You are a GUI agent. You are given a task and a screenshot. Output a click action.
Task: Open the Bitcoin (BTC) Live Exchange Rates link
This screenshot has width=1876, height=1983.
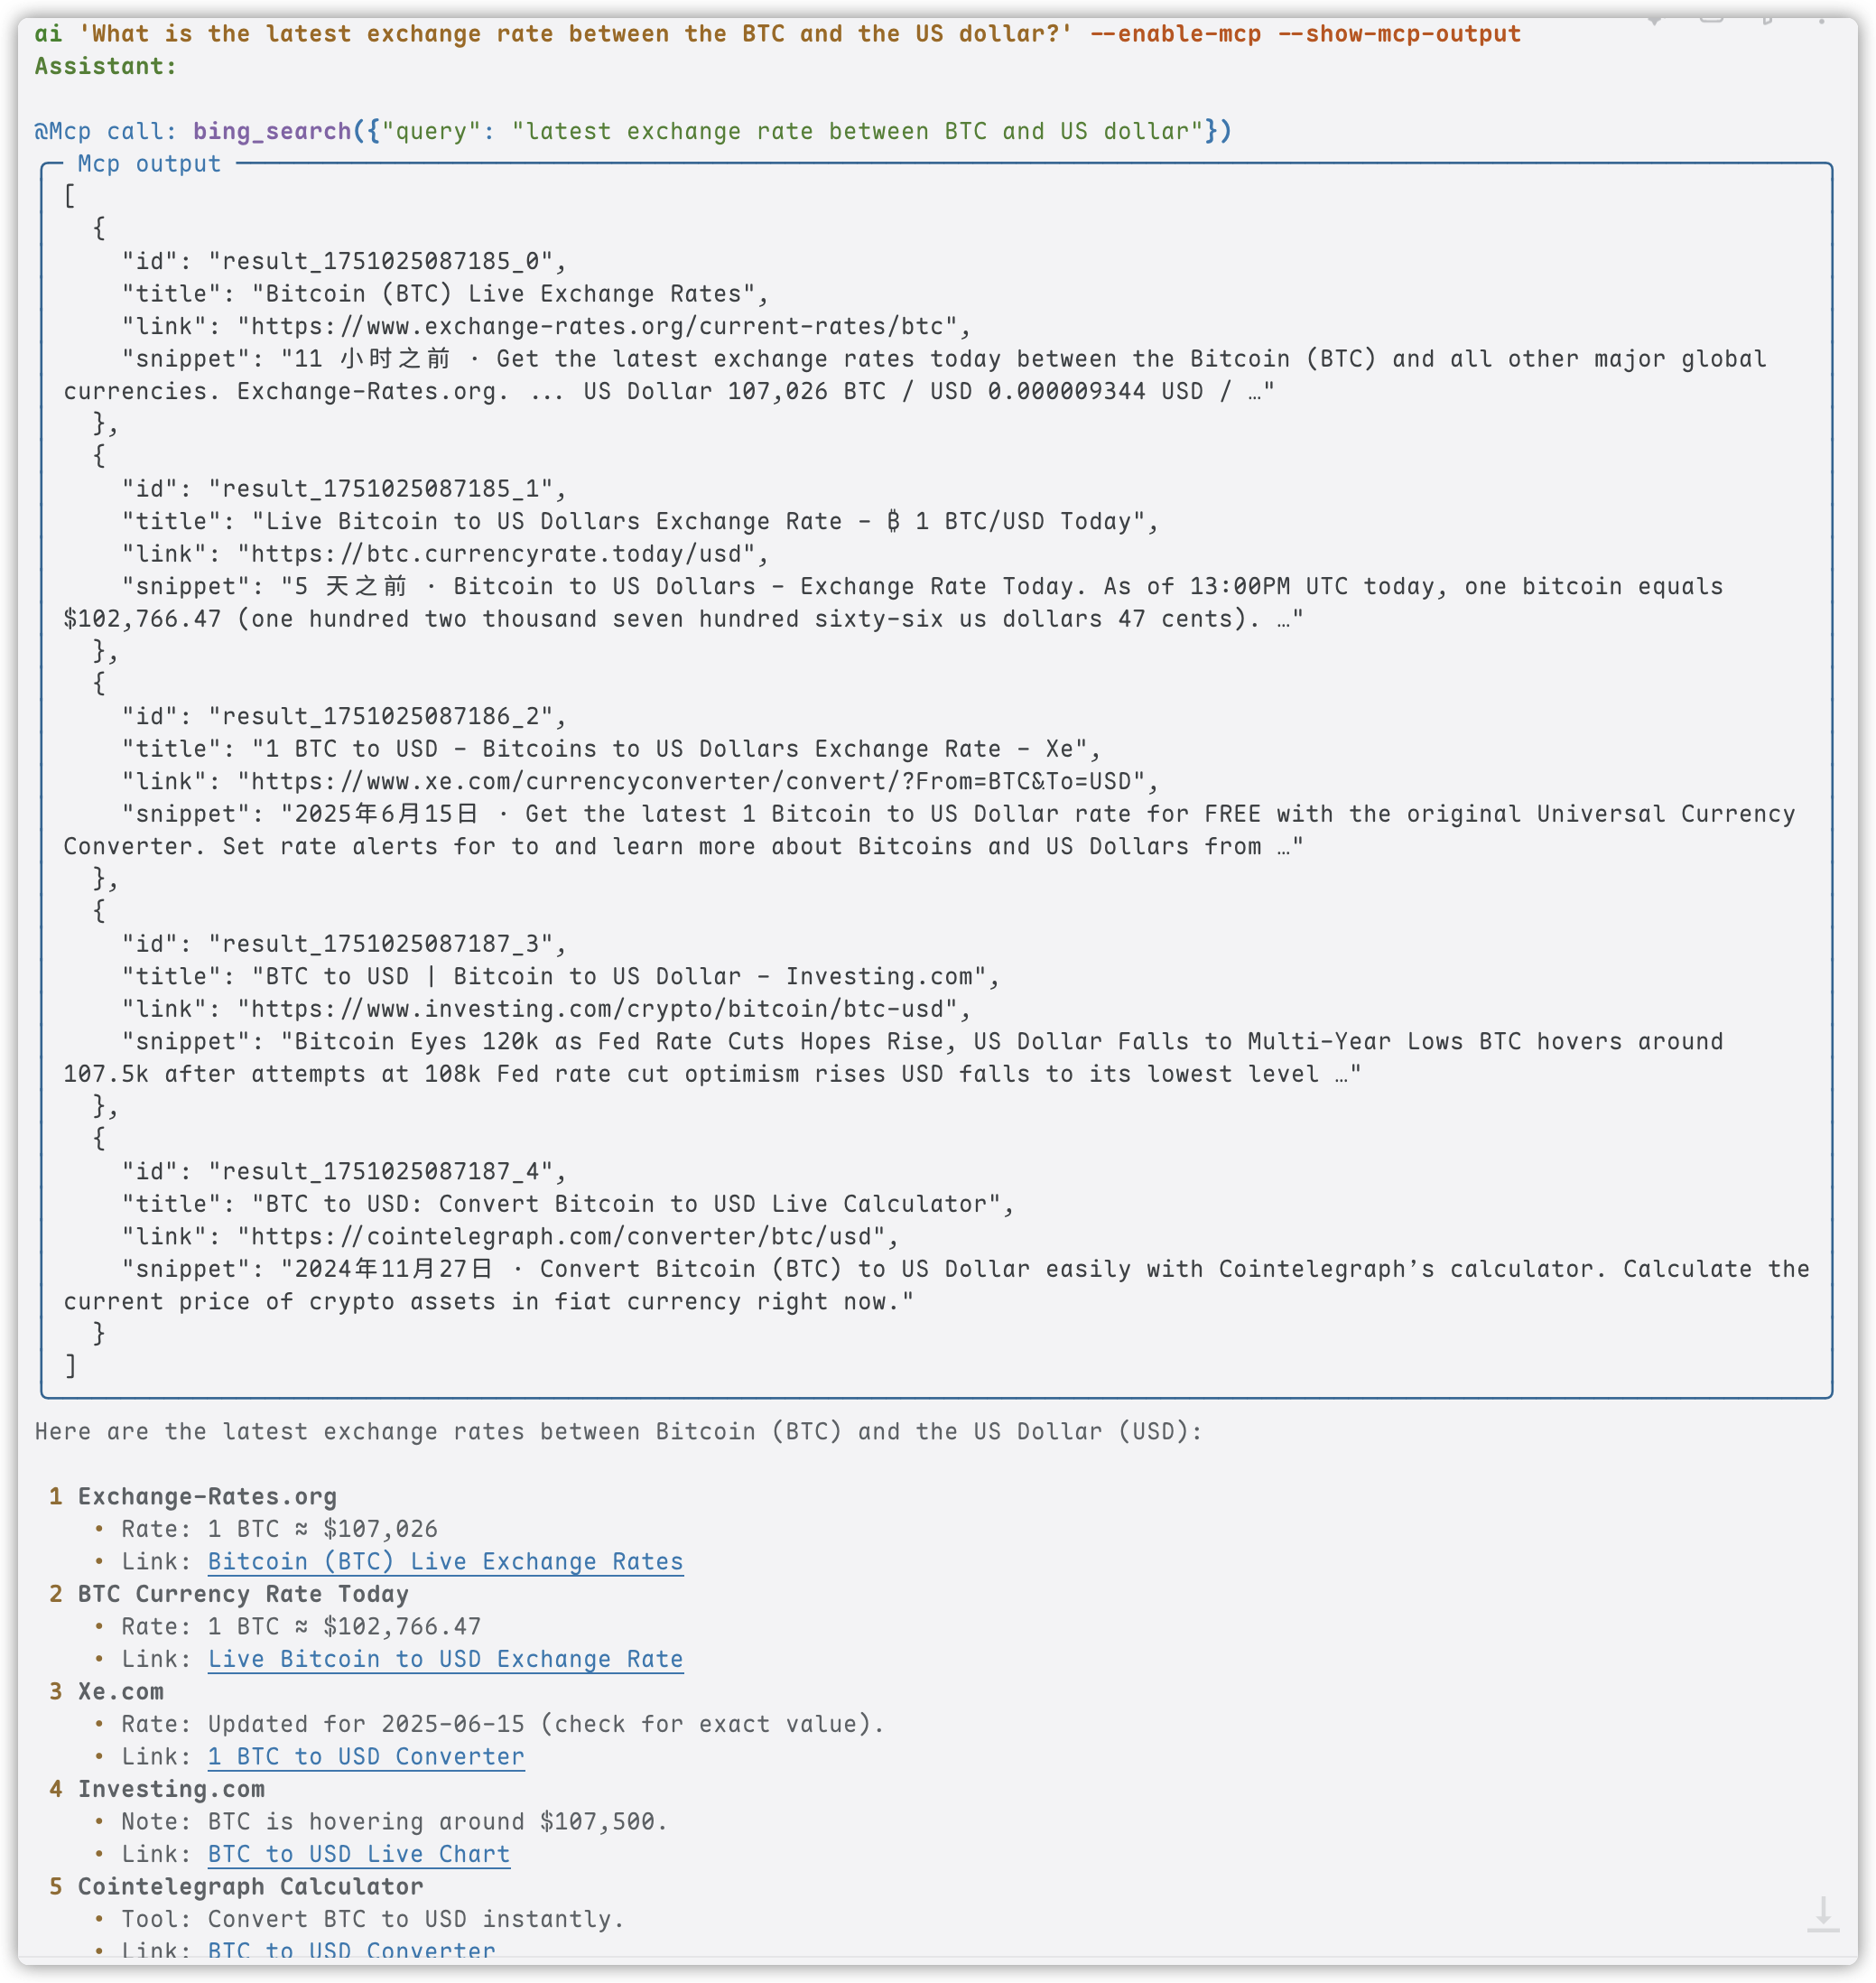445,1561
